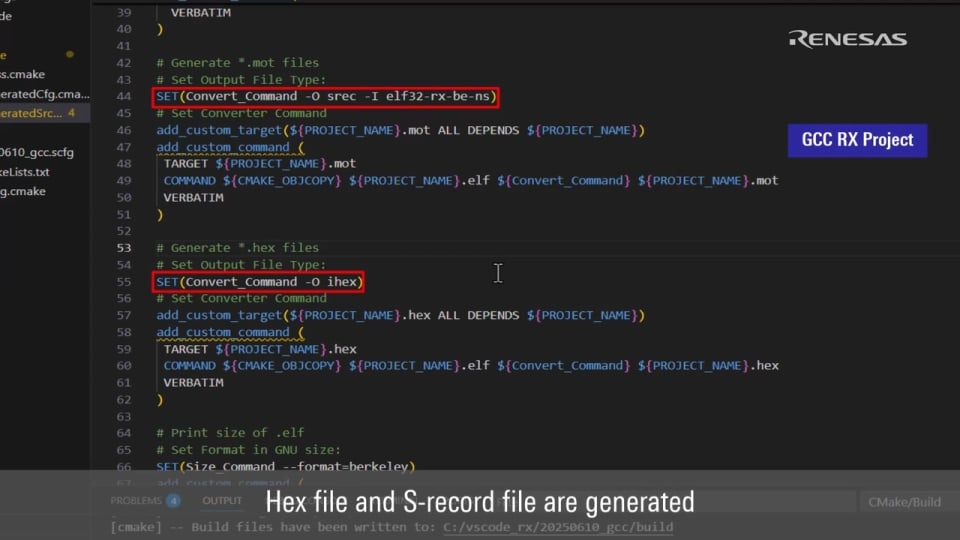
Task: Click the 4 problems badge on GeneratedSrc
Action: pyautogui.click(x=71, y=113)
